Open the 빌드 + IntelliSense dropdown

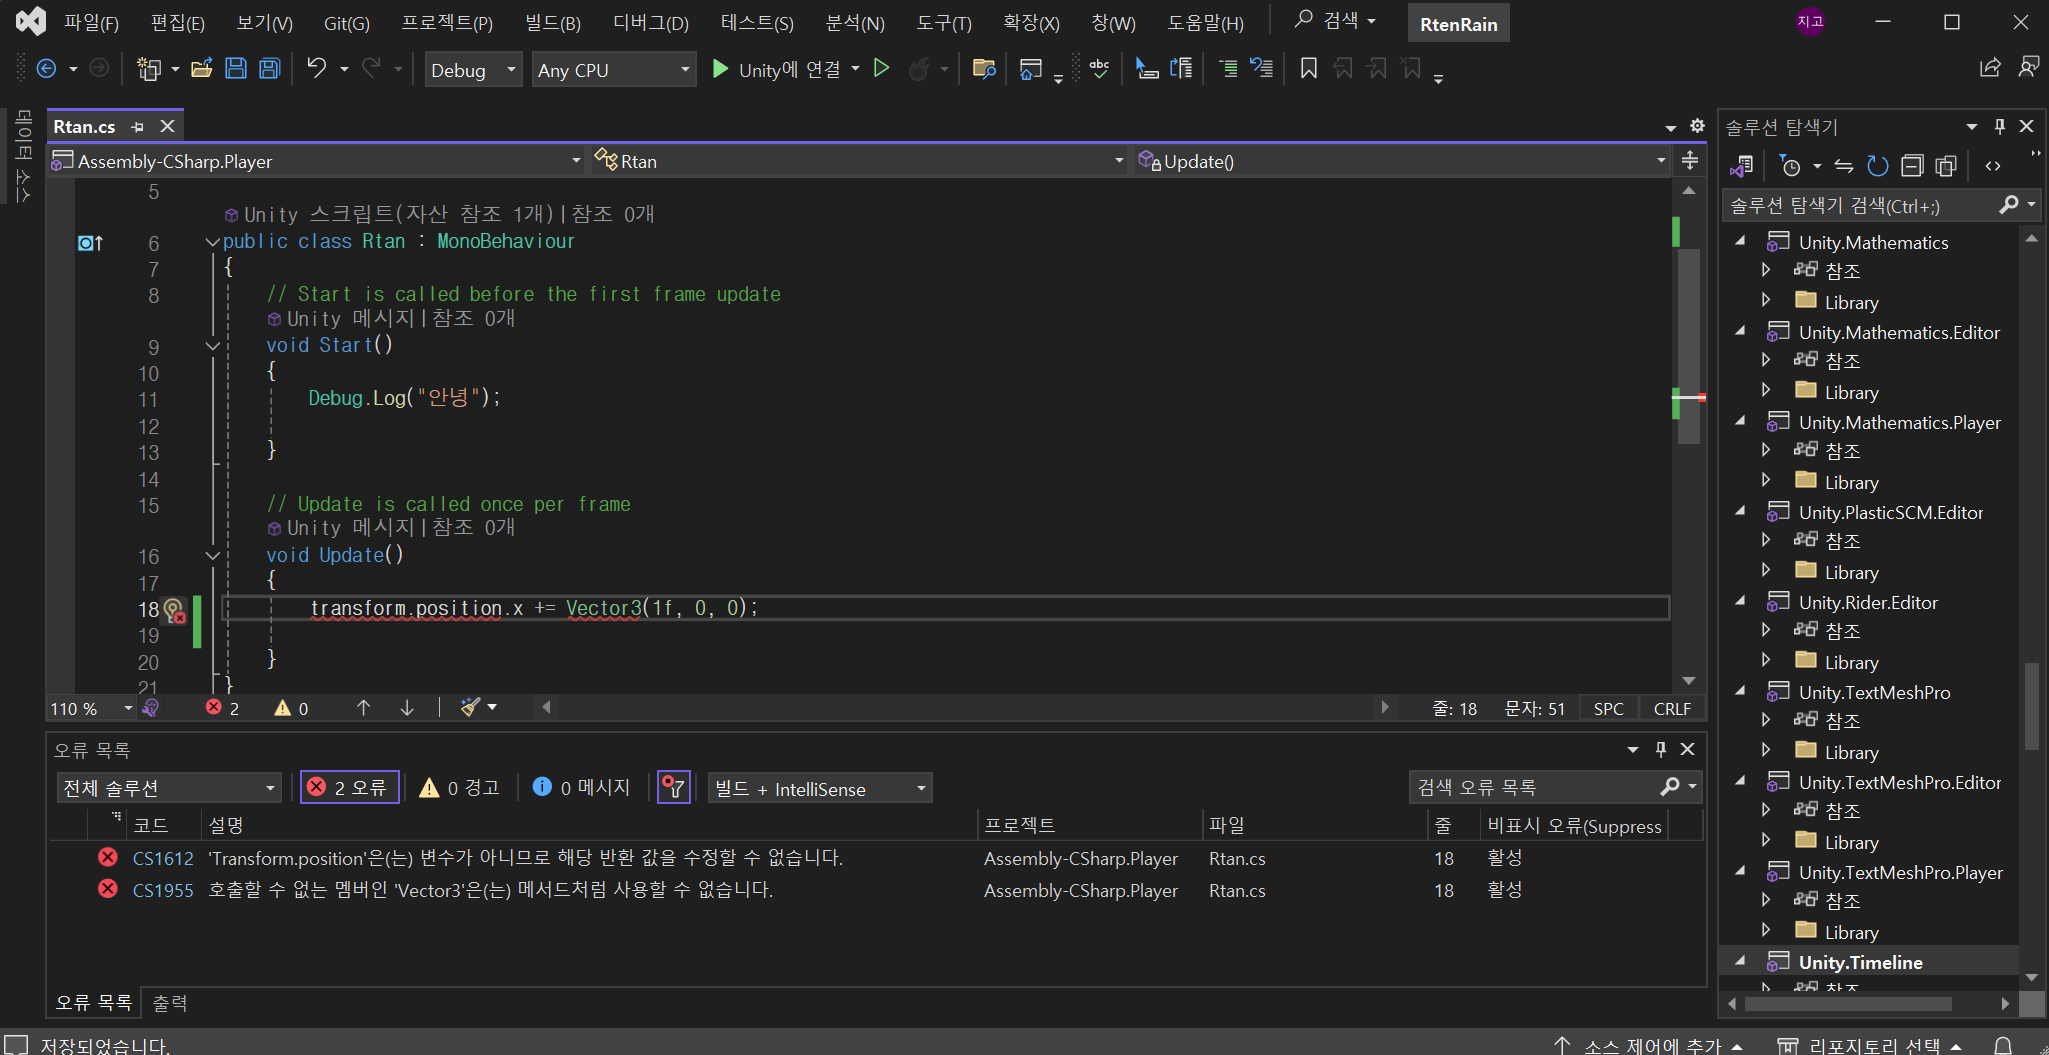click(820, 788)
